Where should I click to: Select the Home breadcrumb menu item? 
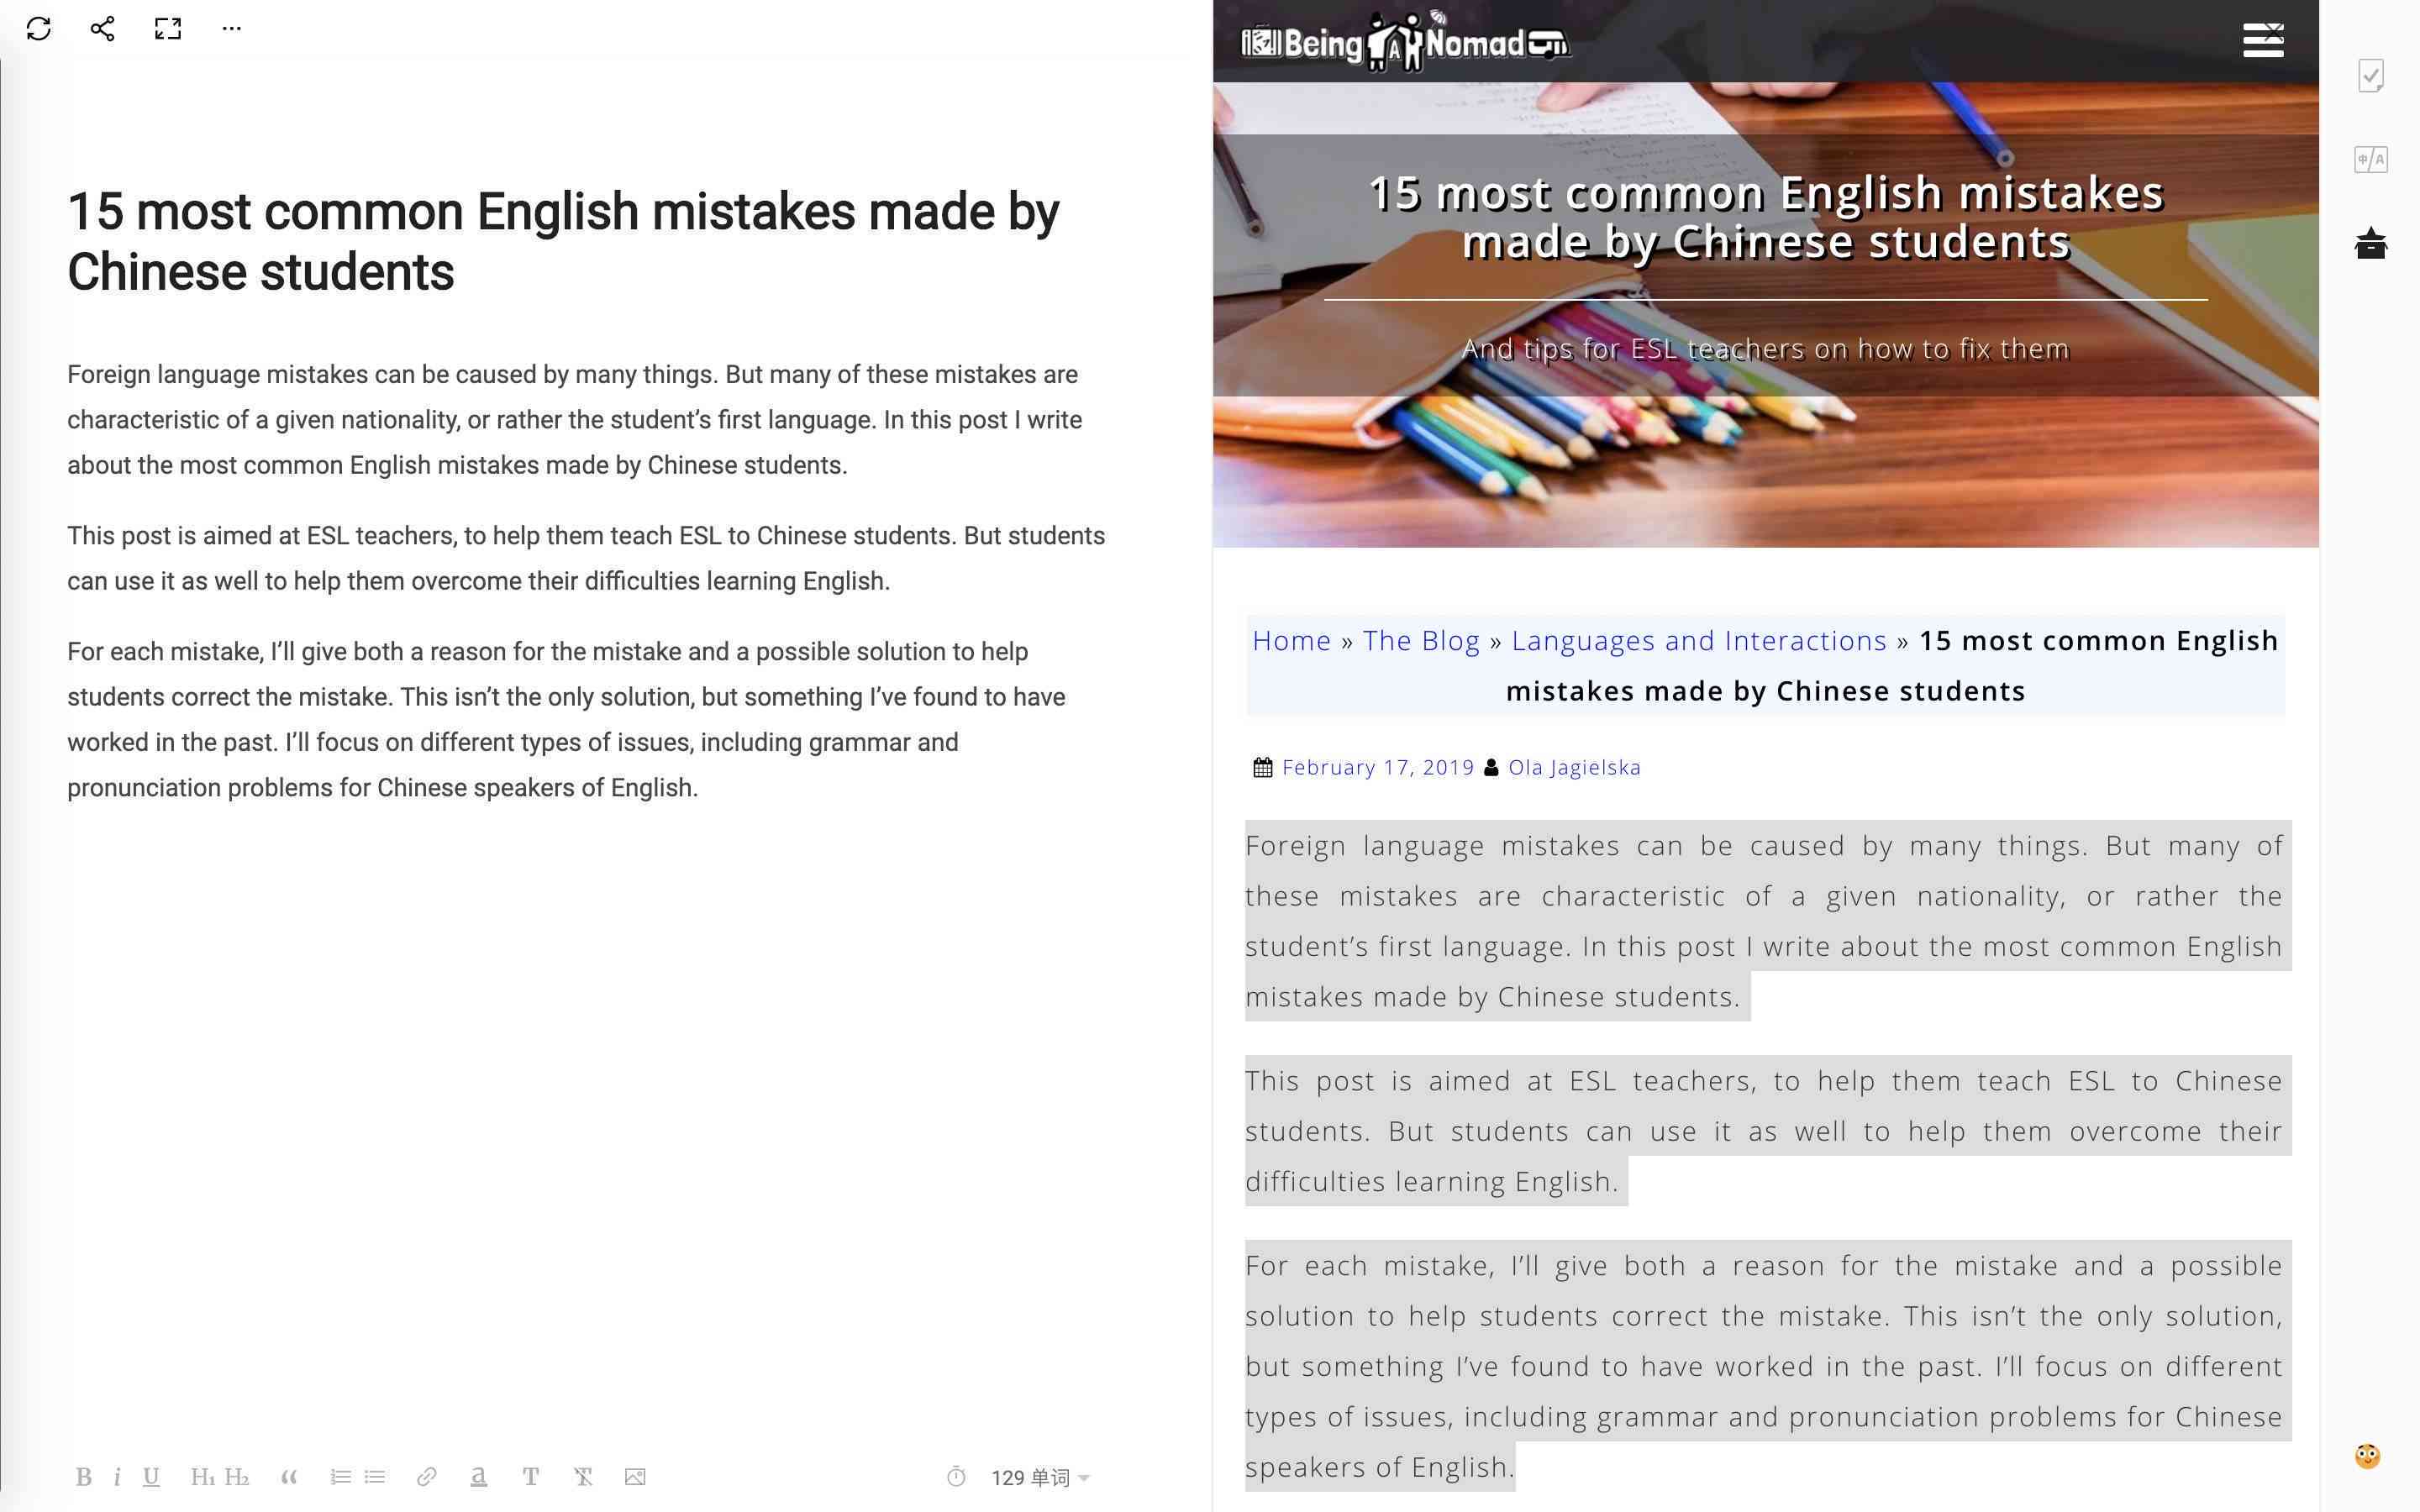1291,639
